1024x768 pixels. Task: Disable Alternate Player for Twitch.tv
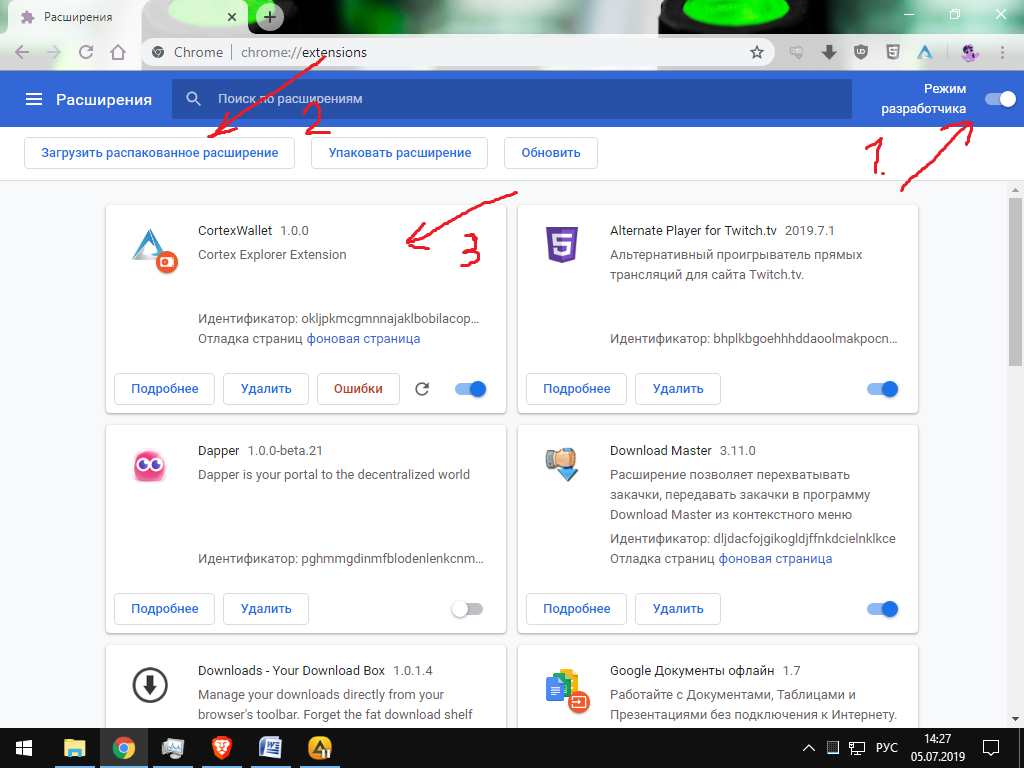point(882,389)
